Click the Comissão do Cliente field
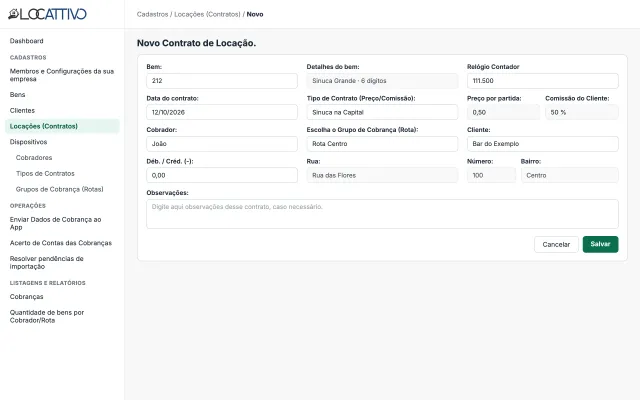This screenshot has width=640, height=400. [582, 112]
